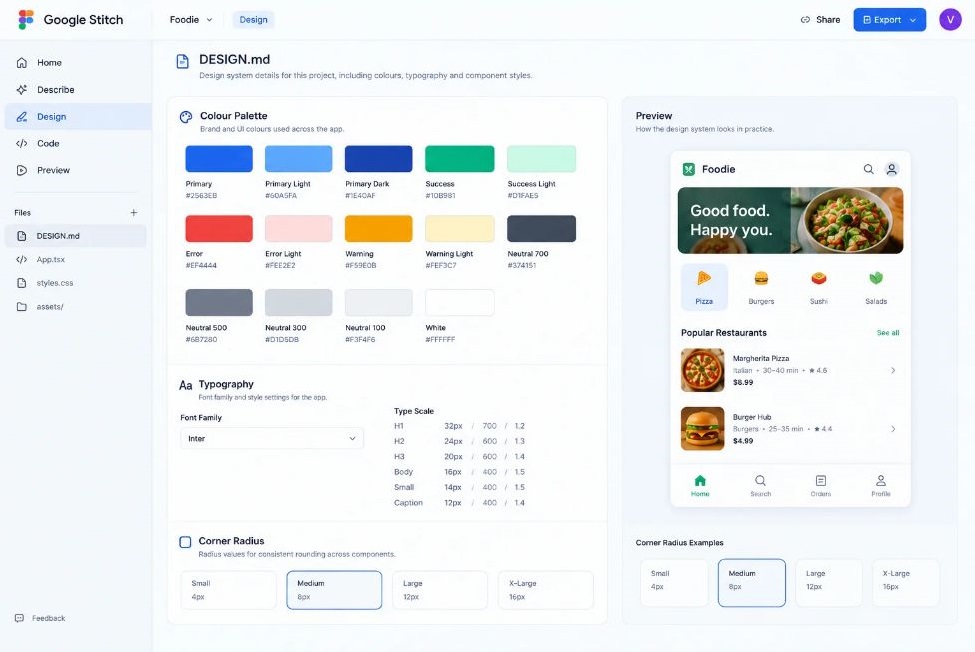Viewport: 975px width, 652px height.
Task: Open the Preview sidebar item
Action: [x=78, y=170]
